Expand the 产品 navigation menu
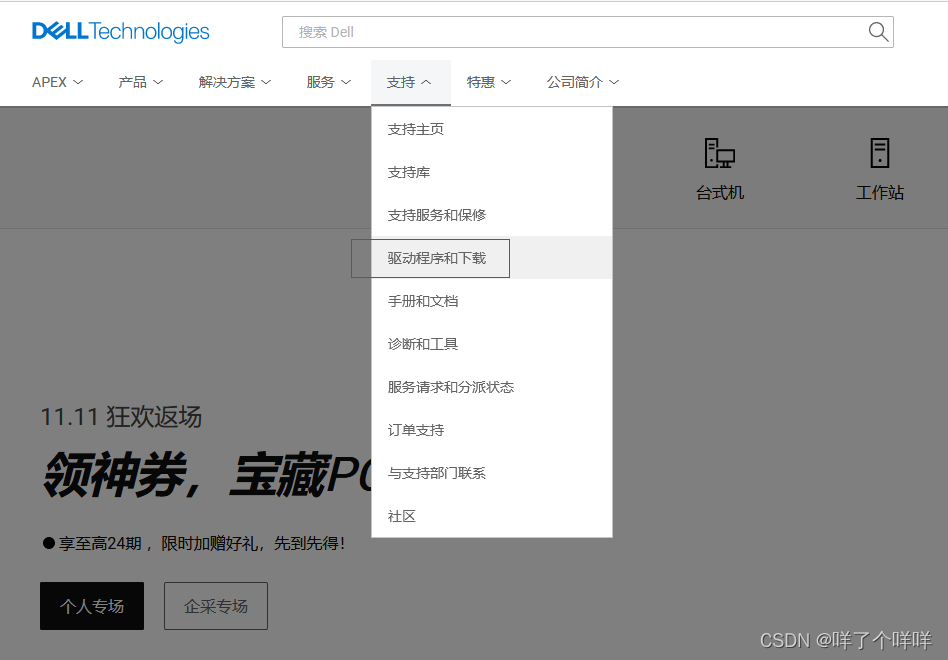Image resolution: width=948 pixels, height=660 pixels. [140, 82]
